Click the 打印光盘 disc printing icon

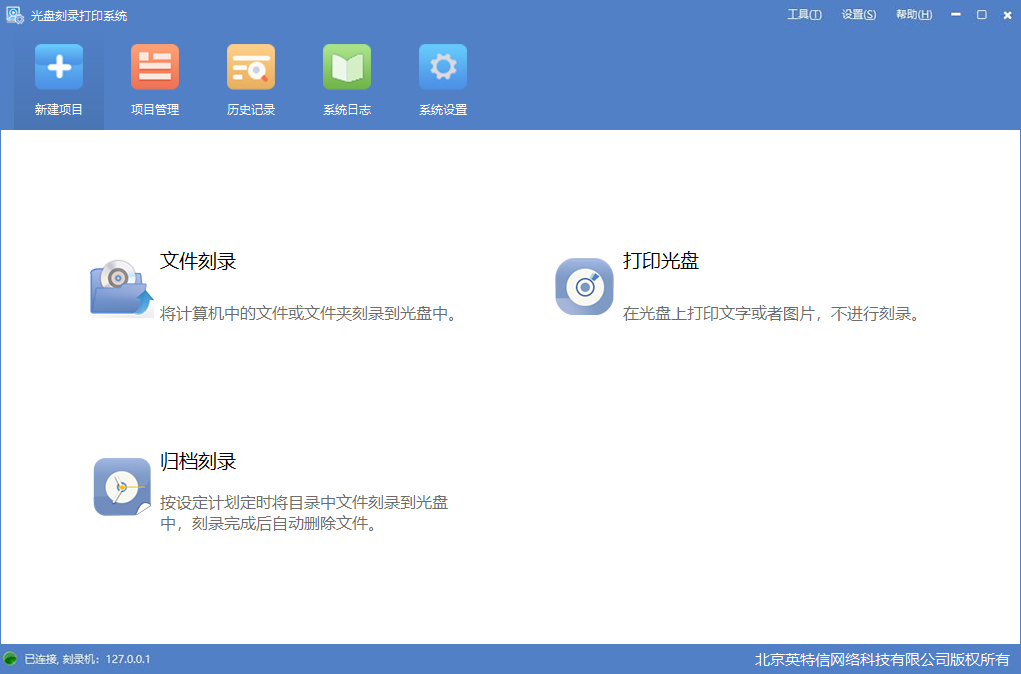pyautogui.click(x=584, y=287)
